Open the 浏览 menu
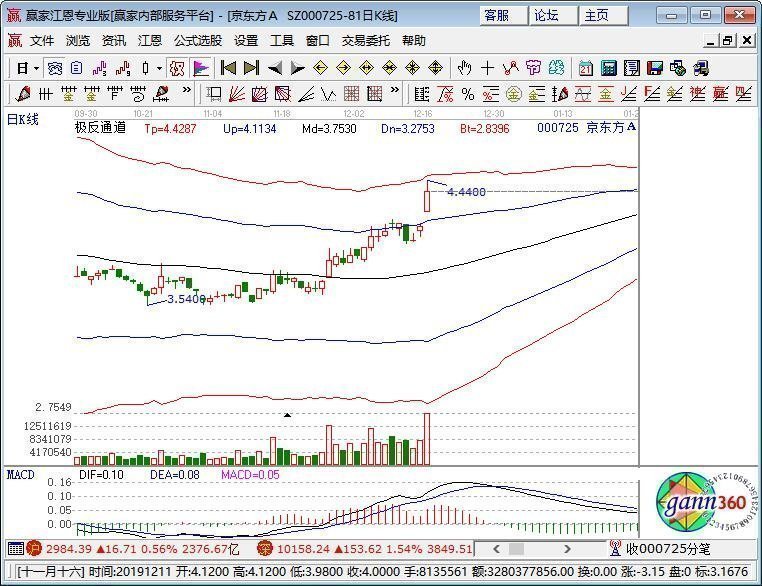 (78, 41)
